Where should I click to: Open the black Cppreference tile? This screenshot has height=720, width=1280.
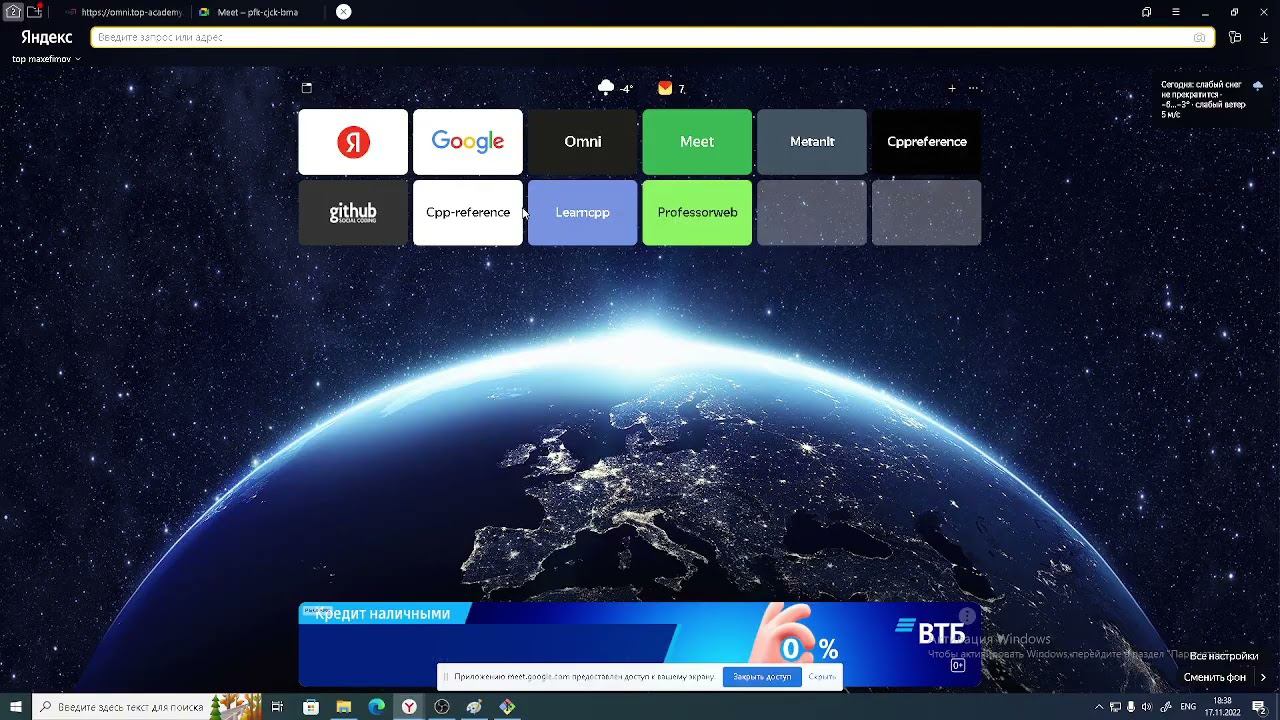(927, 142)
